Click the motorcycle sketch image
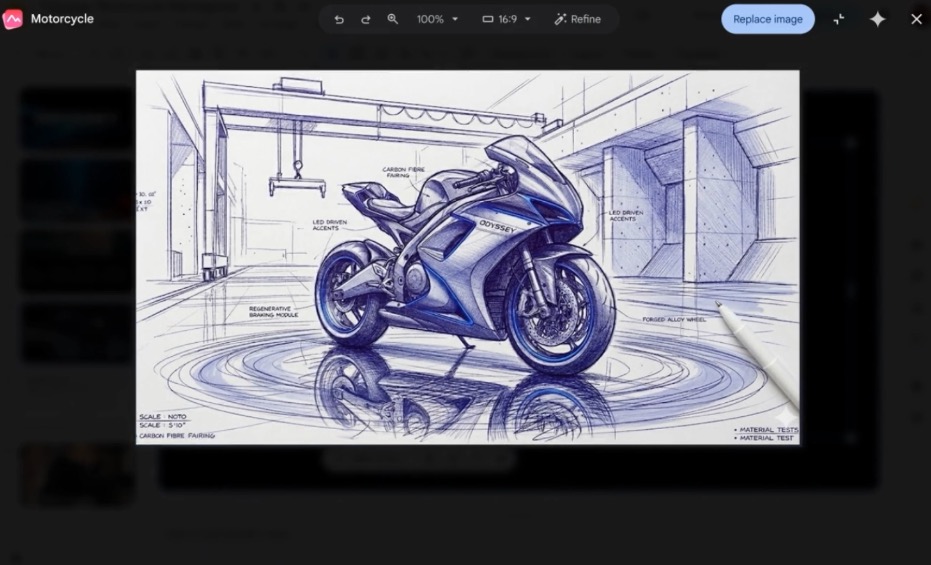 pos(467,257)
